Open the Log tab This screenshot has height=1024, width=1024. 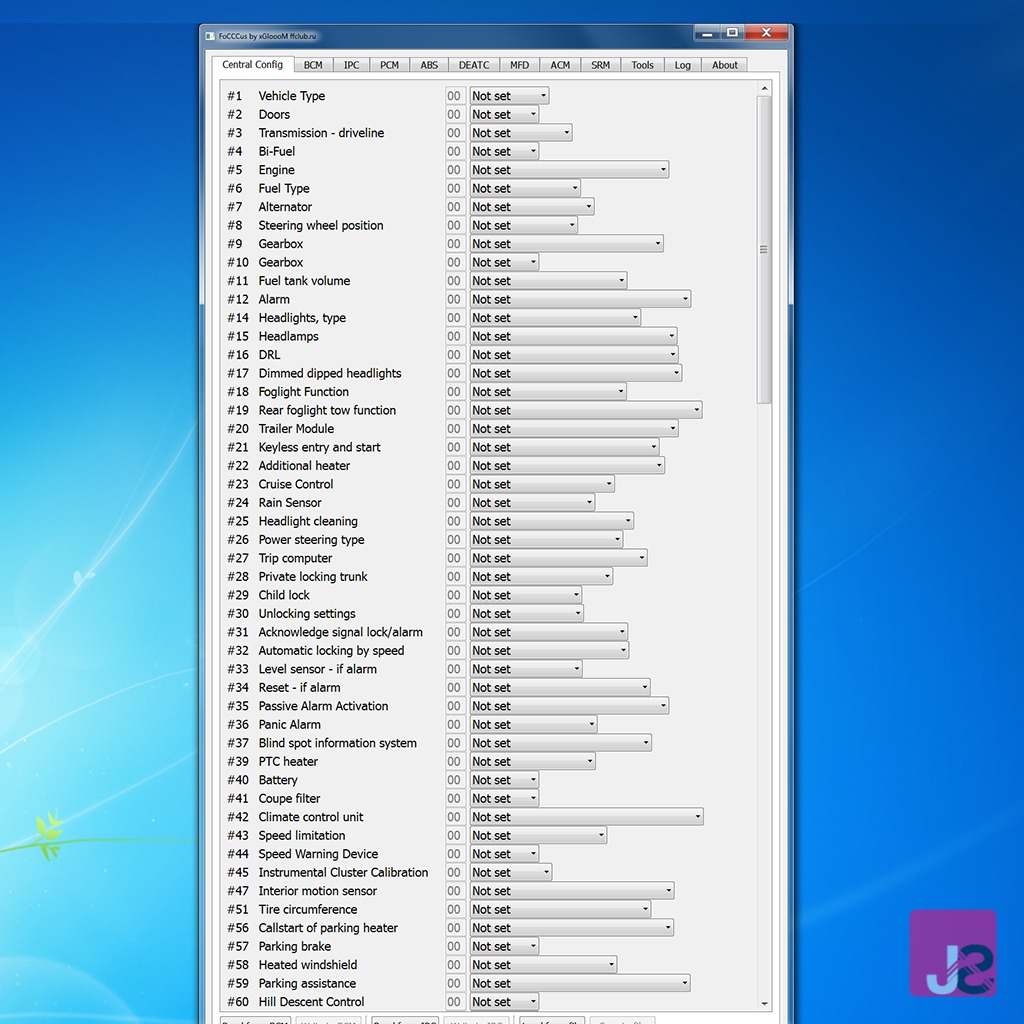coord(682,65)
